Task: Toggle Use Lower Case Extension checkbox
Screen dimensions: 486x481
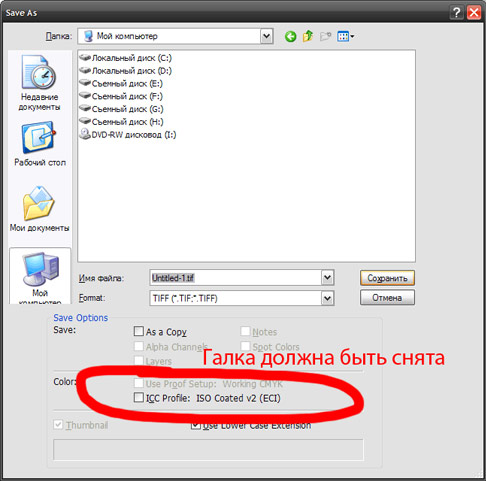Action: (195, 426)
